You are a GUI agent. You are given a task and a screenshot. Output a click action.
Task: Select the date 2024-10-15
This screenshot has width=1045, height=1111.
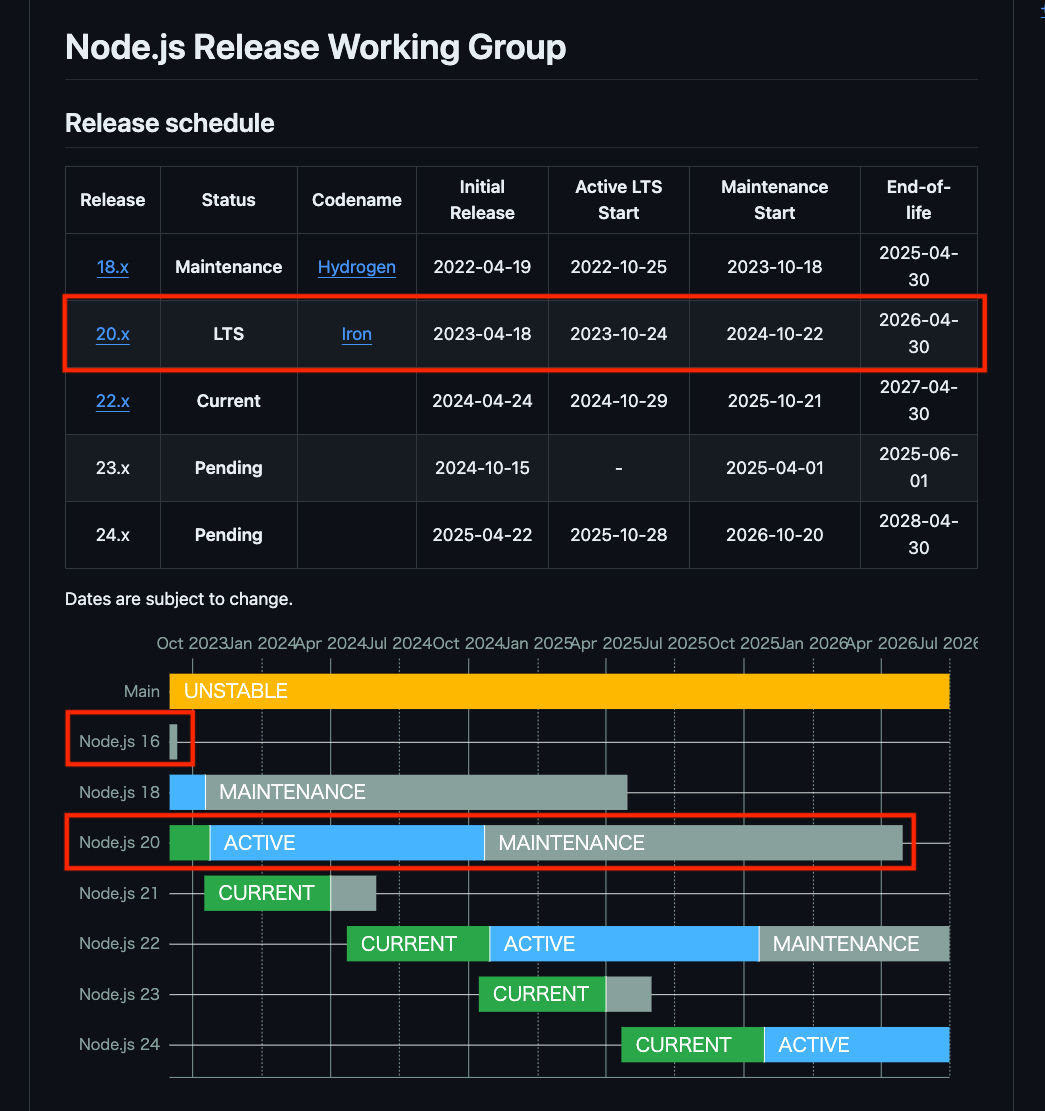482,468
